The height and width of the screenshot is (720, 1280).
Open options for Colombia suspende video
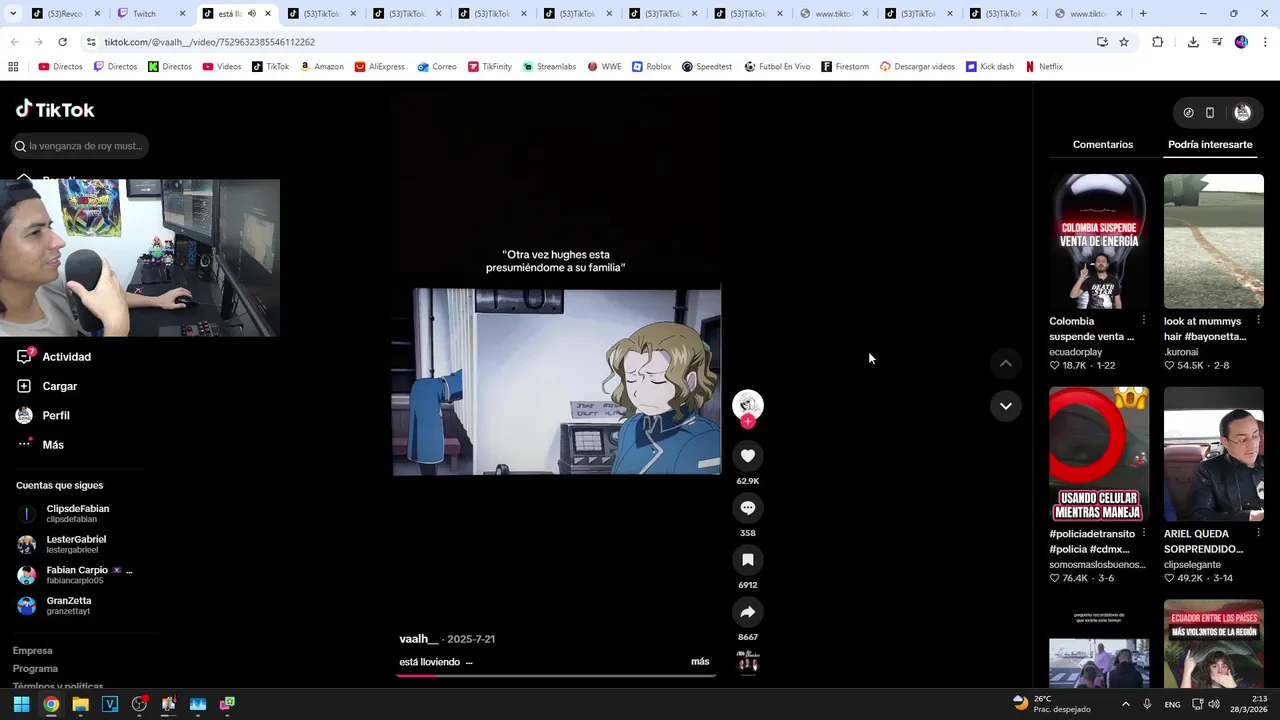click(1144, 321)
